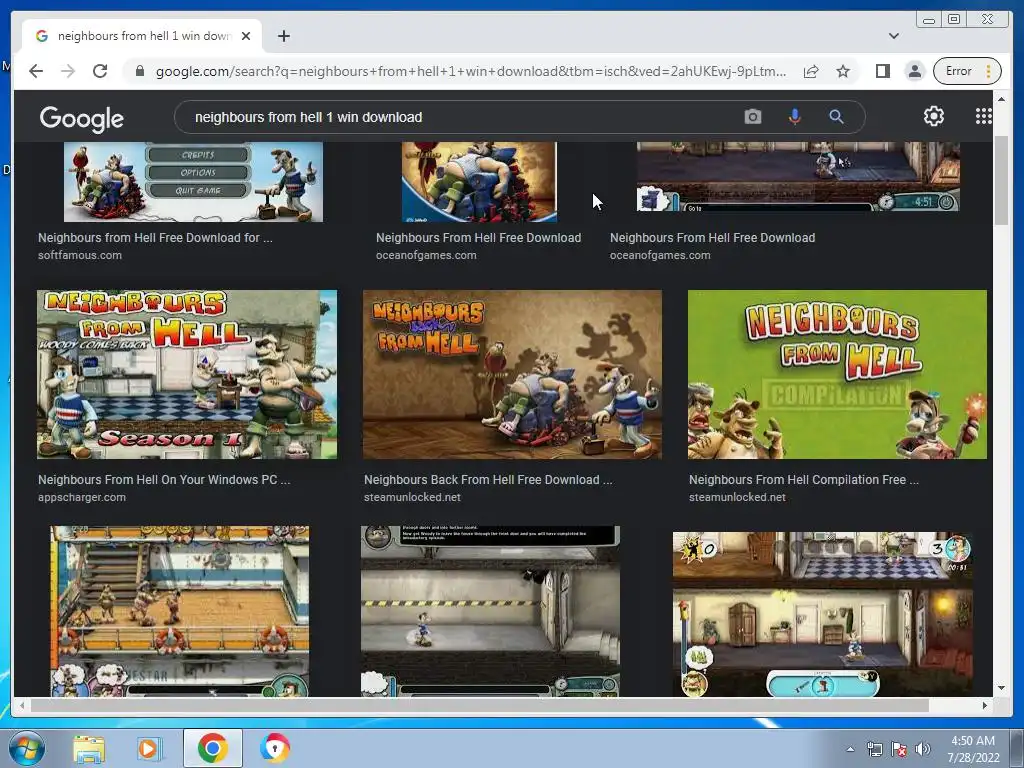Open grey hallway tutorial gameplay thumbnail
The image size is (1024, 768).
coord(490,611)
